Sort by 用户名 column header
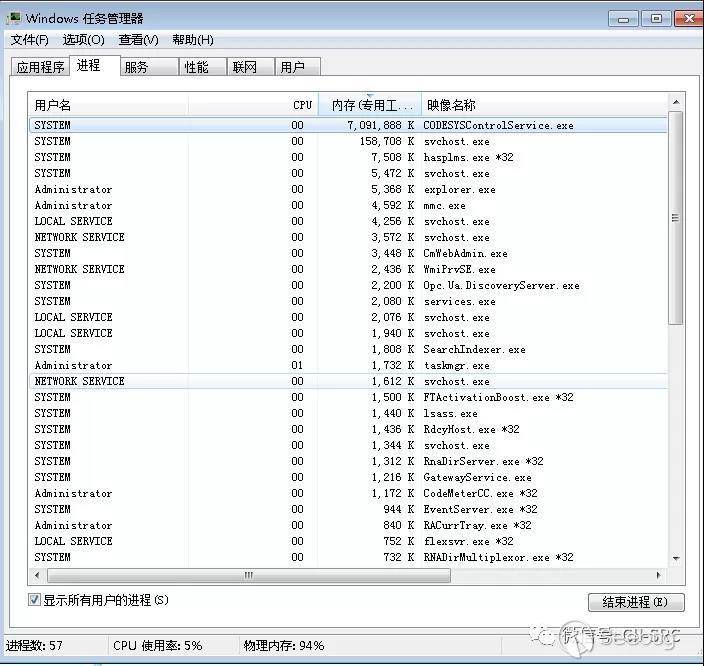Screen dimensions: 704x666 [x=107, y=105]
